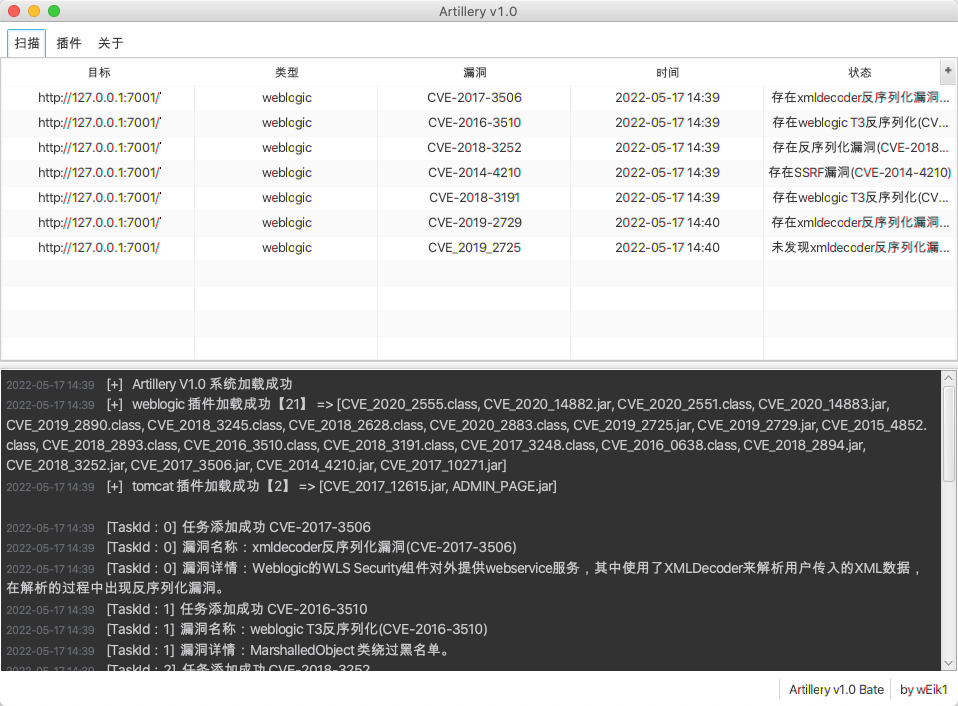
Task: Select the CVE-2019-2729 cell
Action: tap(475, 223)
